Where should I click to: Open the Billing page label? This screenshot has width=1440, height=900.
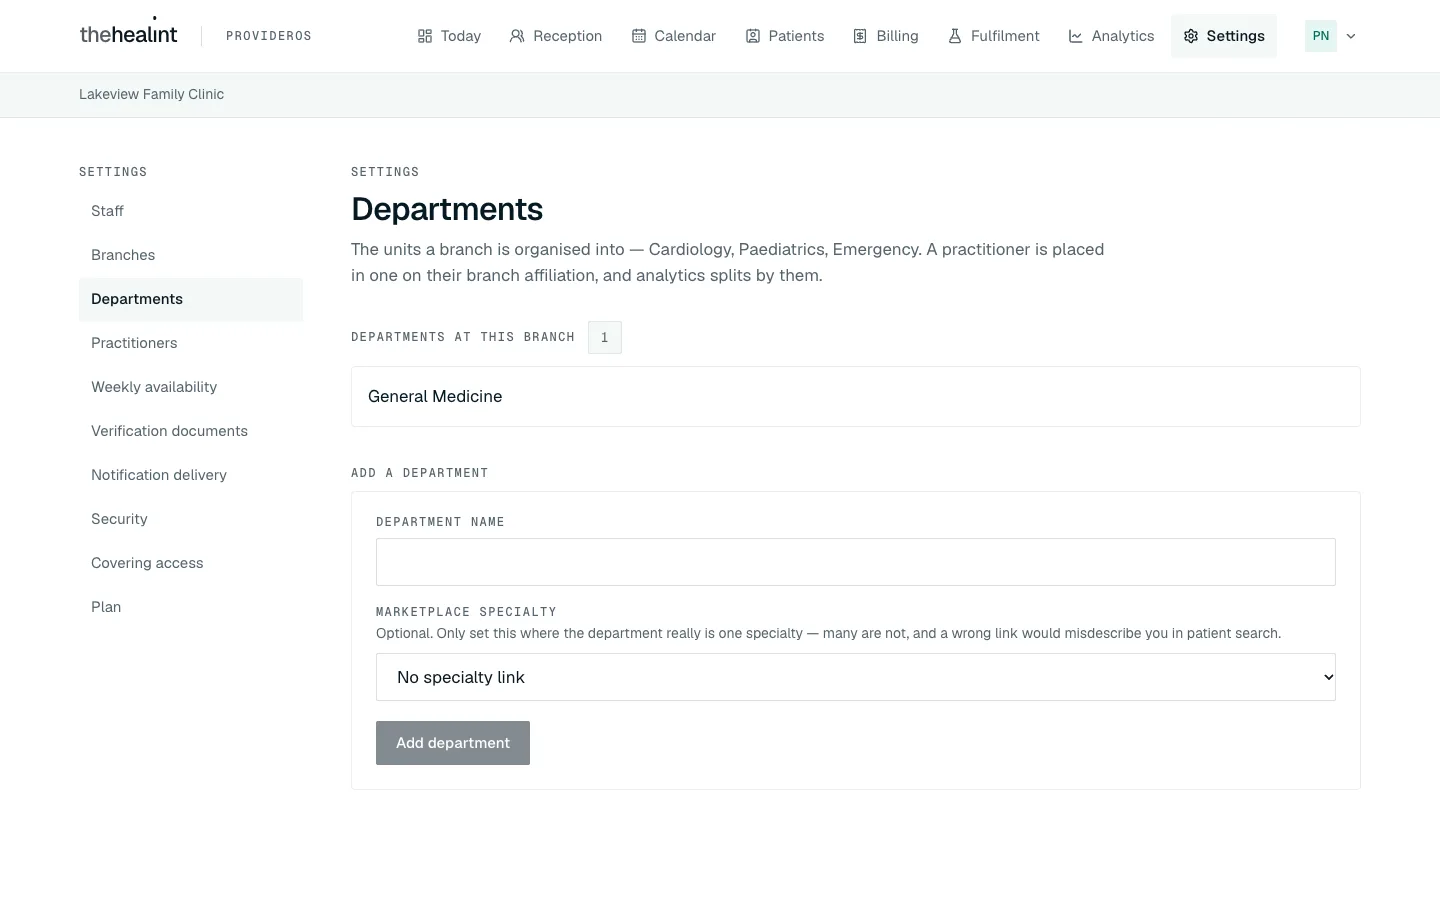[x=897, y=36]
